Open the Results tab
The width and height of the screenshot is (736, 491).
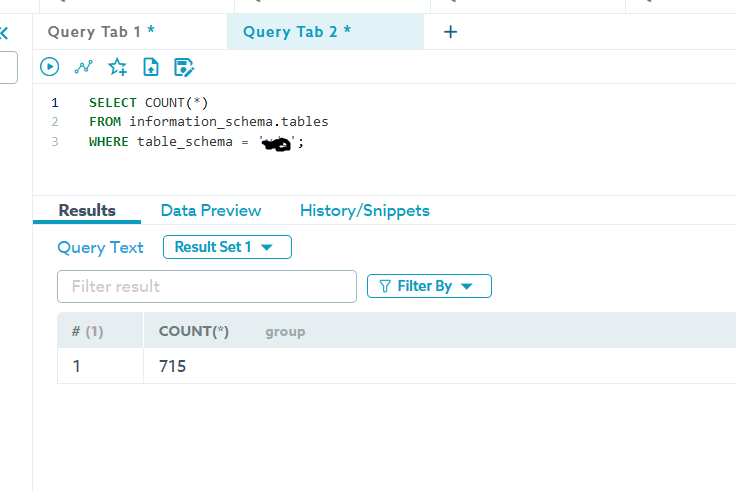point(87,210)
